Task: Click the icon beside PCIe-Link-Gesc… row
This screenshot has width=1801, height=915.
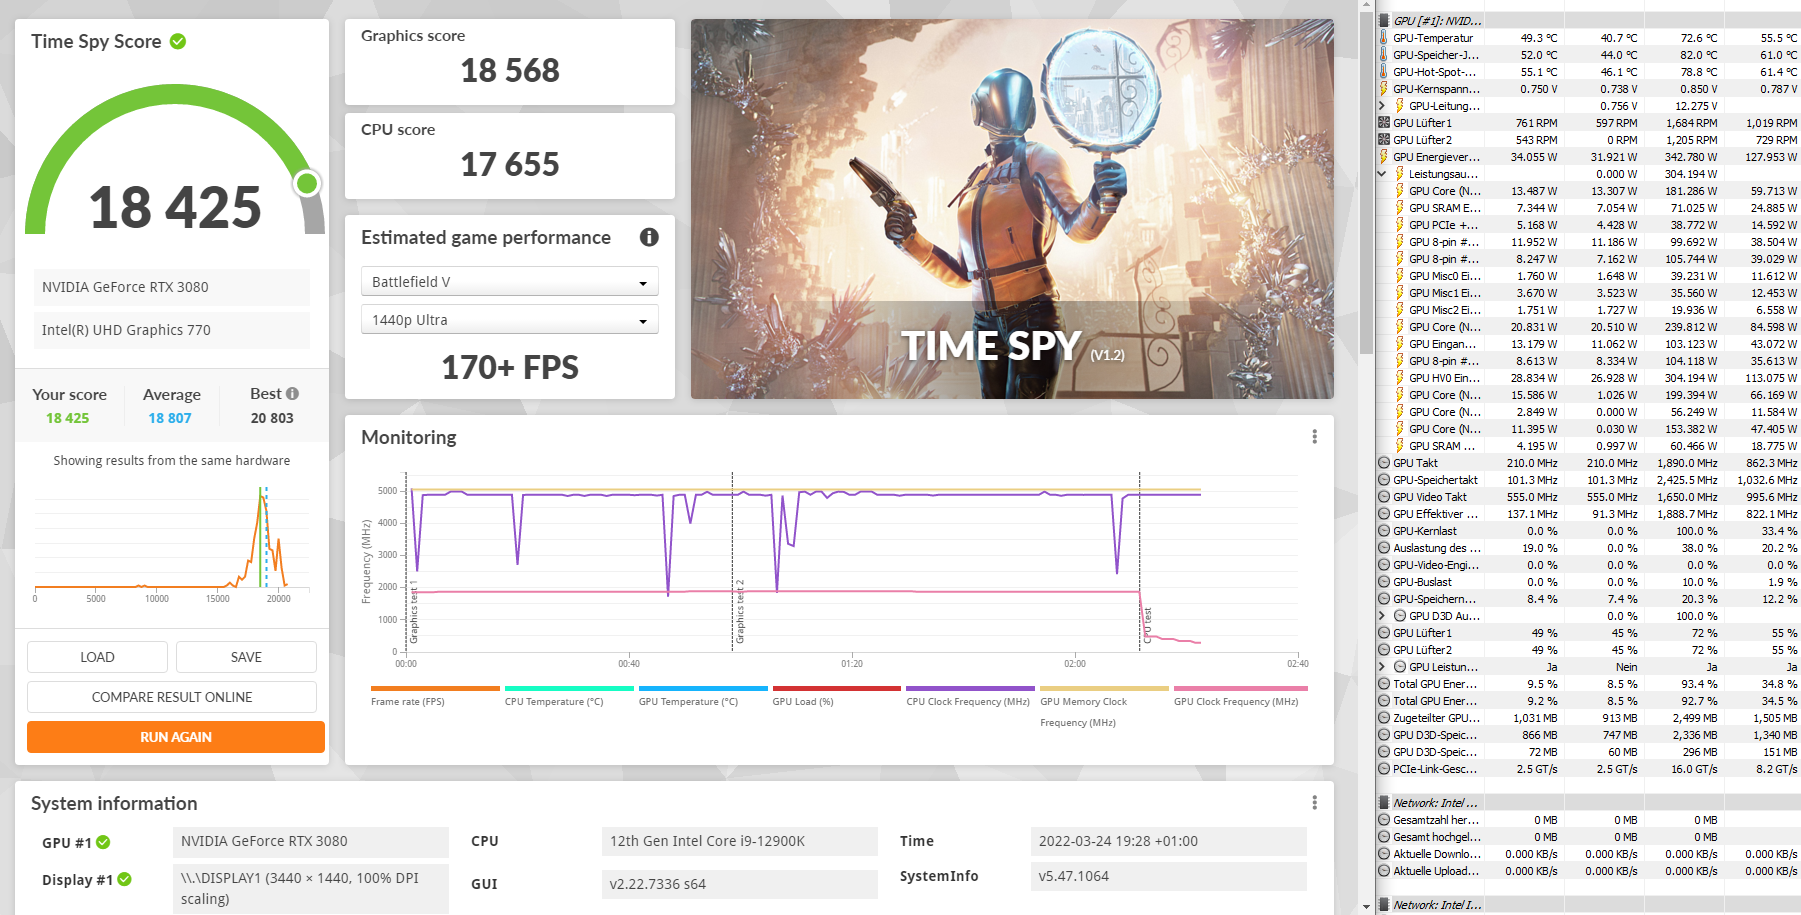Action: click(1384, 769)
